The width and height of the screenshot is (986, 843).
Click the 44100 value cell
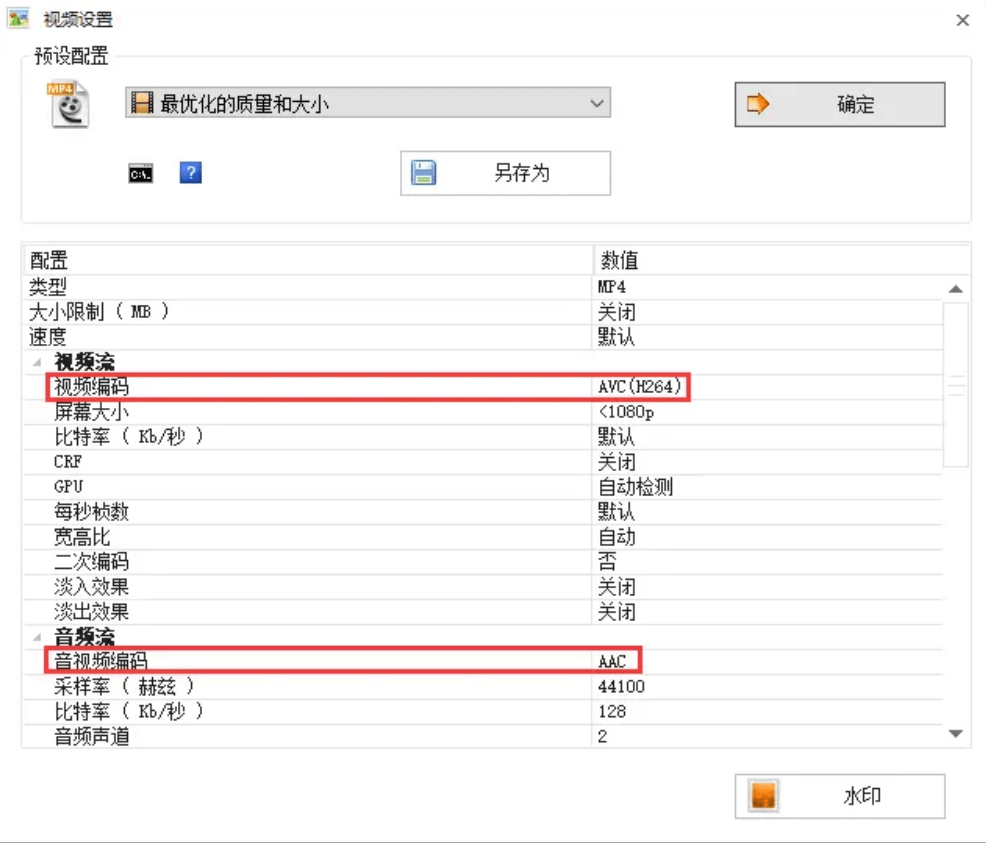pos(767,686)
